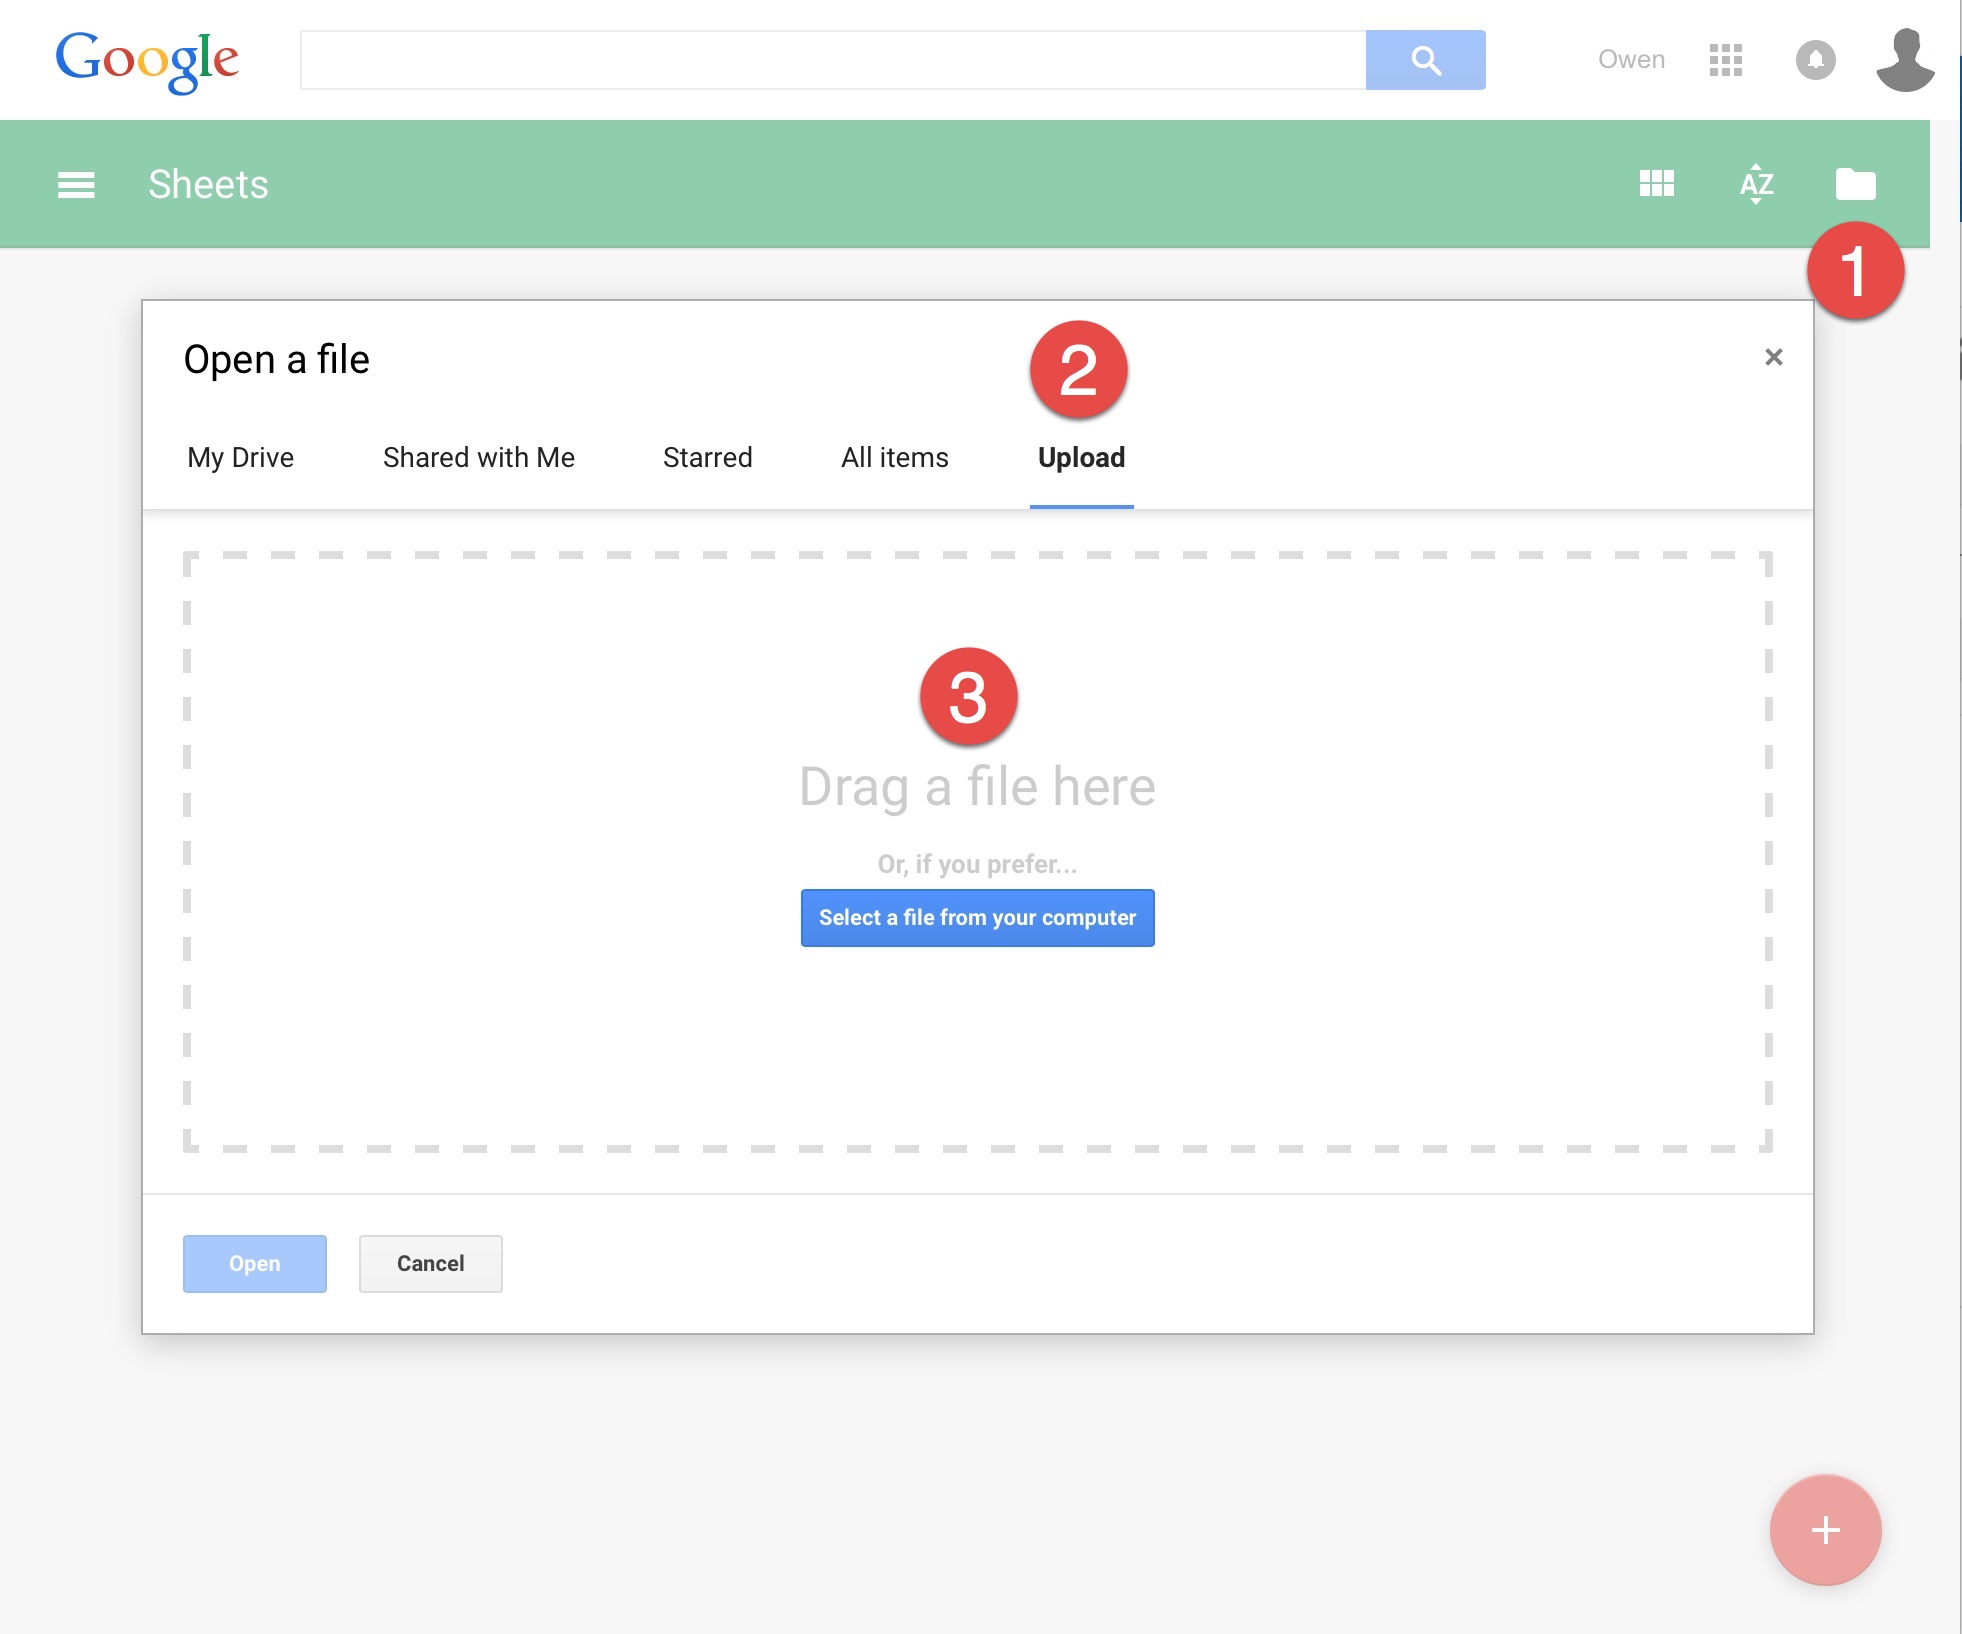Open the hamburger main menu
The image size is (1962, 1634).
(76, 185)
